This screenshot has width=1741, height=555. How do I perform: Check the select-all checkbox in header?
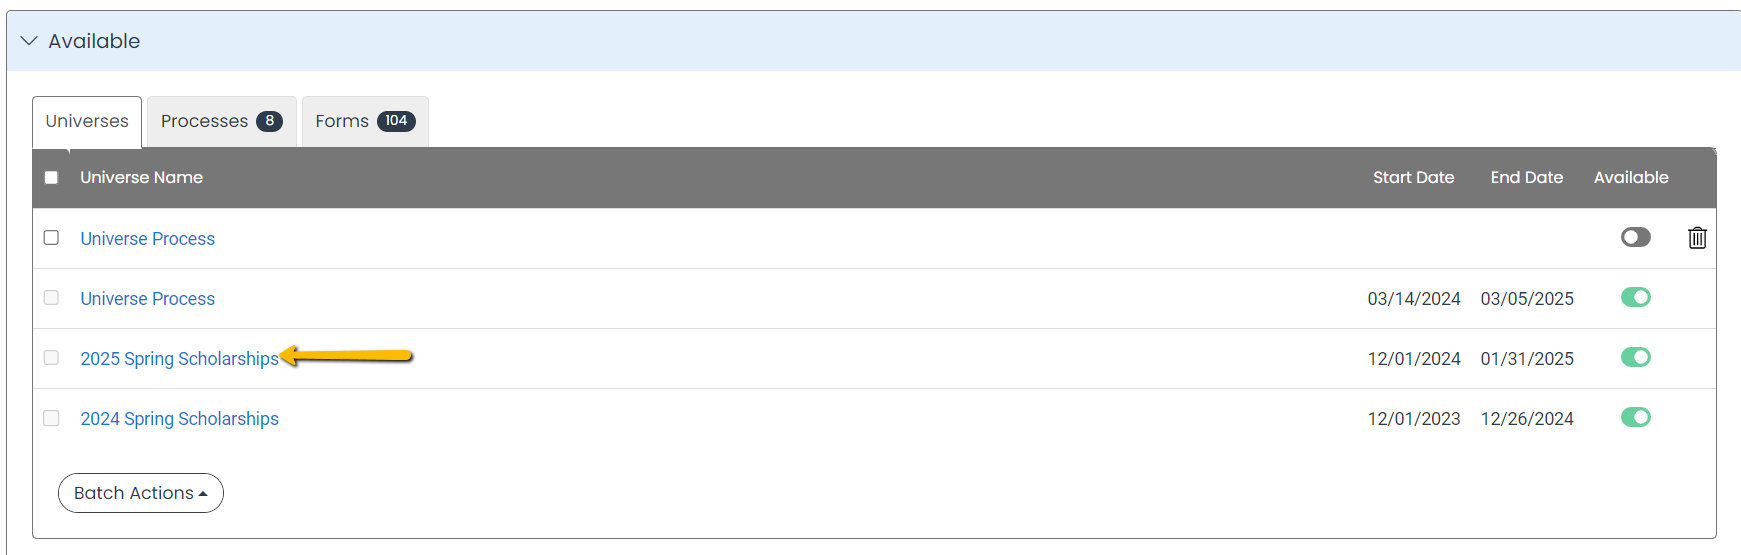click(x=51, y=177)
